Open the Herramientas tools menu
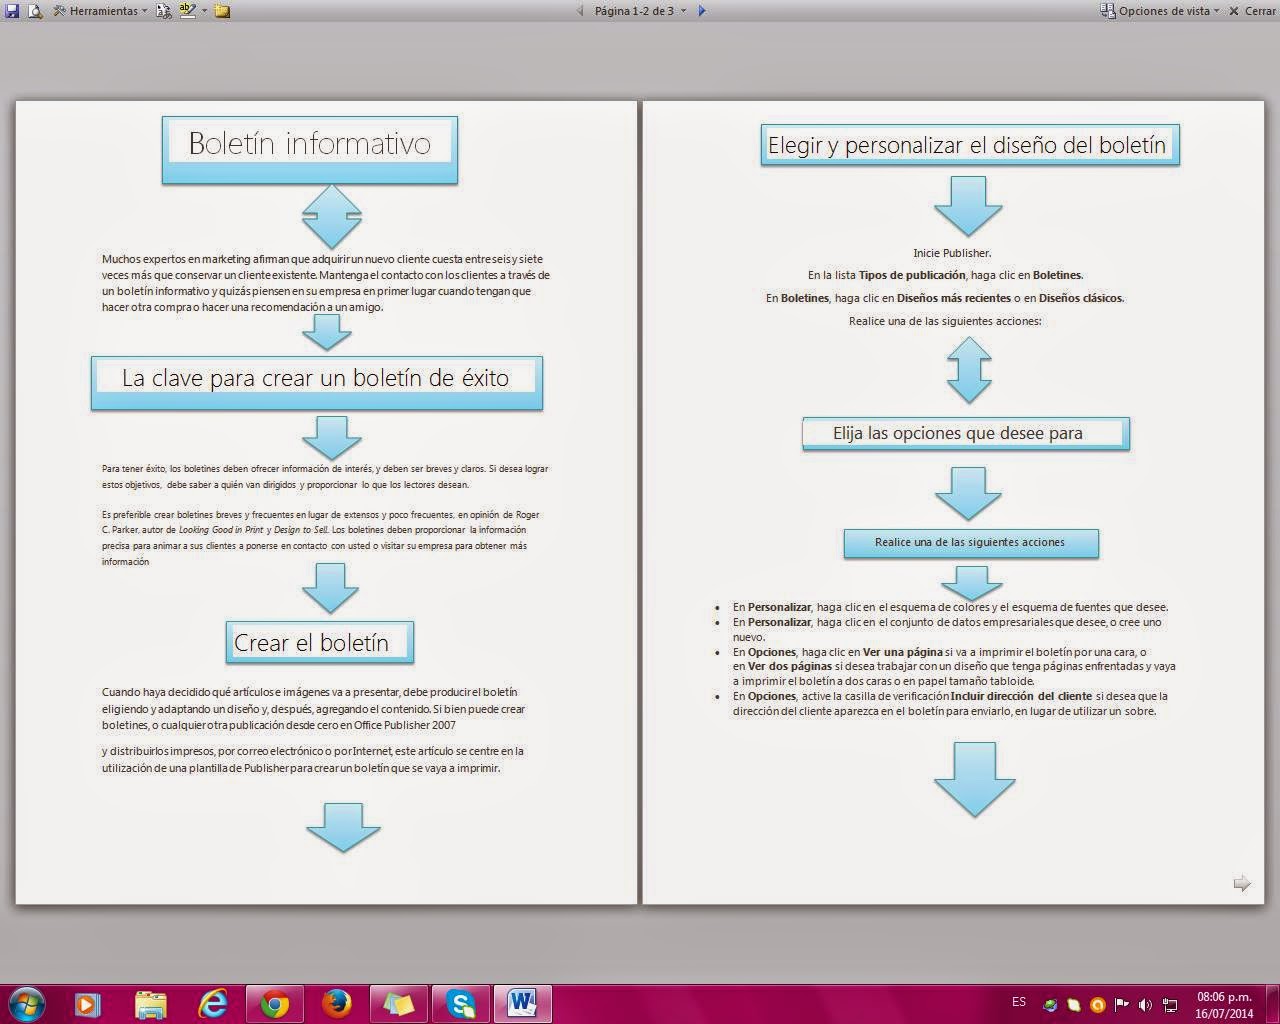 pos(100,11)
